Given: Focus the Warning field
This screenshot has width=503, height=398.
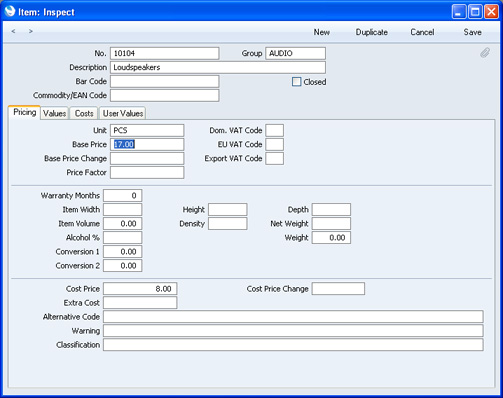Looking at the screenshot, I should [293, 331].
